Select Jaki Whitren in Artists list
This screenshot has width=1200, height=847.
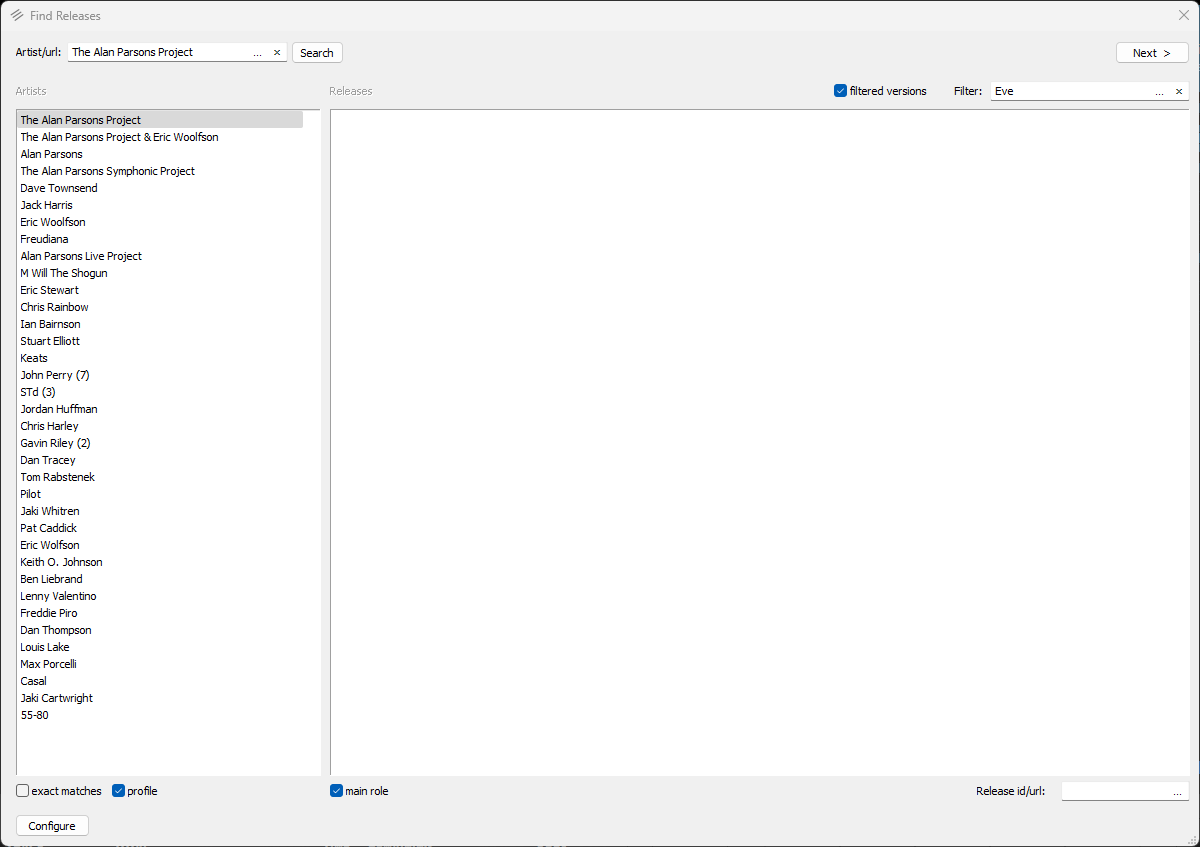point(160,511)
